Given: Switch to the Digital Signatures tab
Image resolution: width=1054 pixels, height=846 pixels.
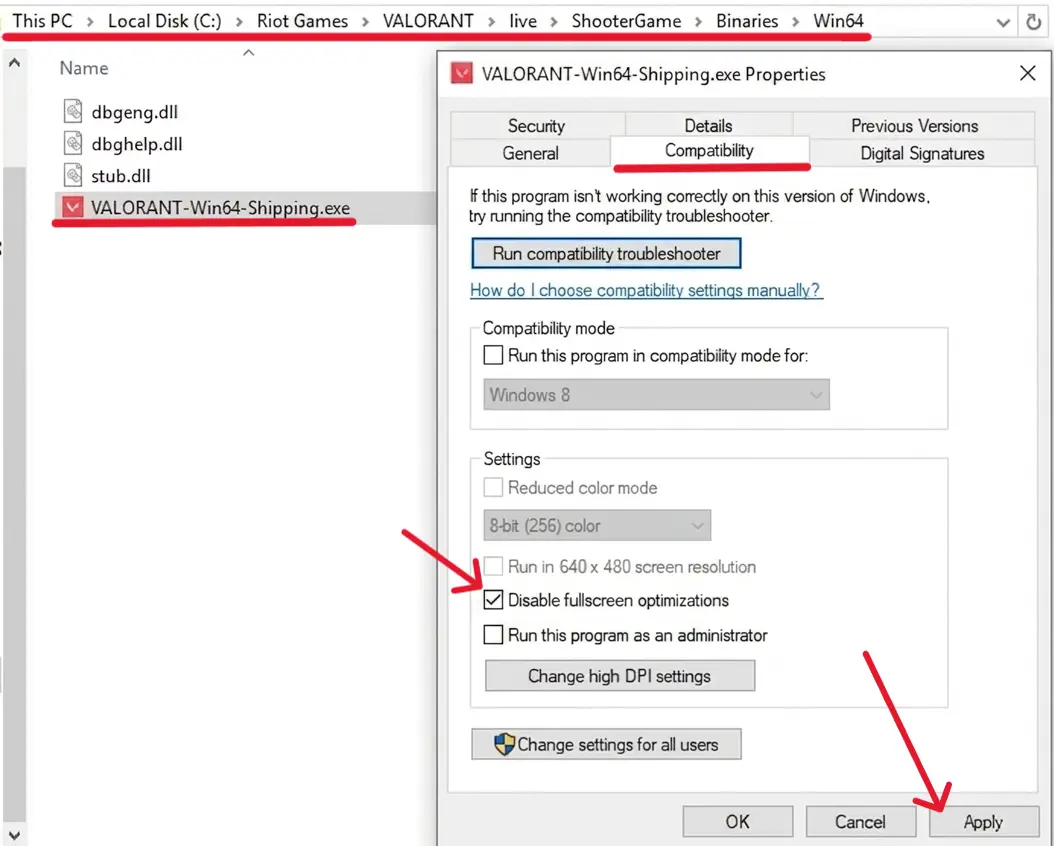Looking at the screenshot, I should click(922, 153).
